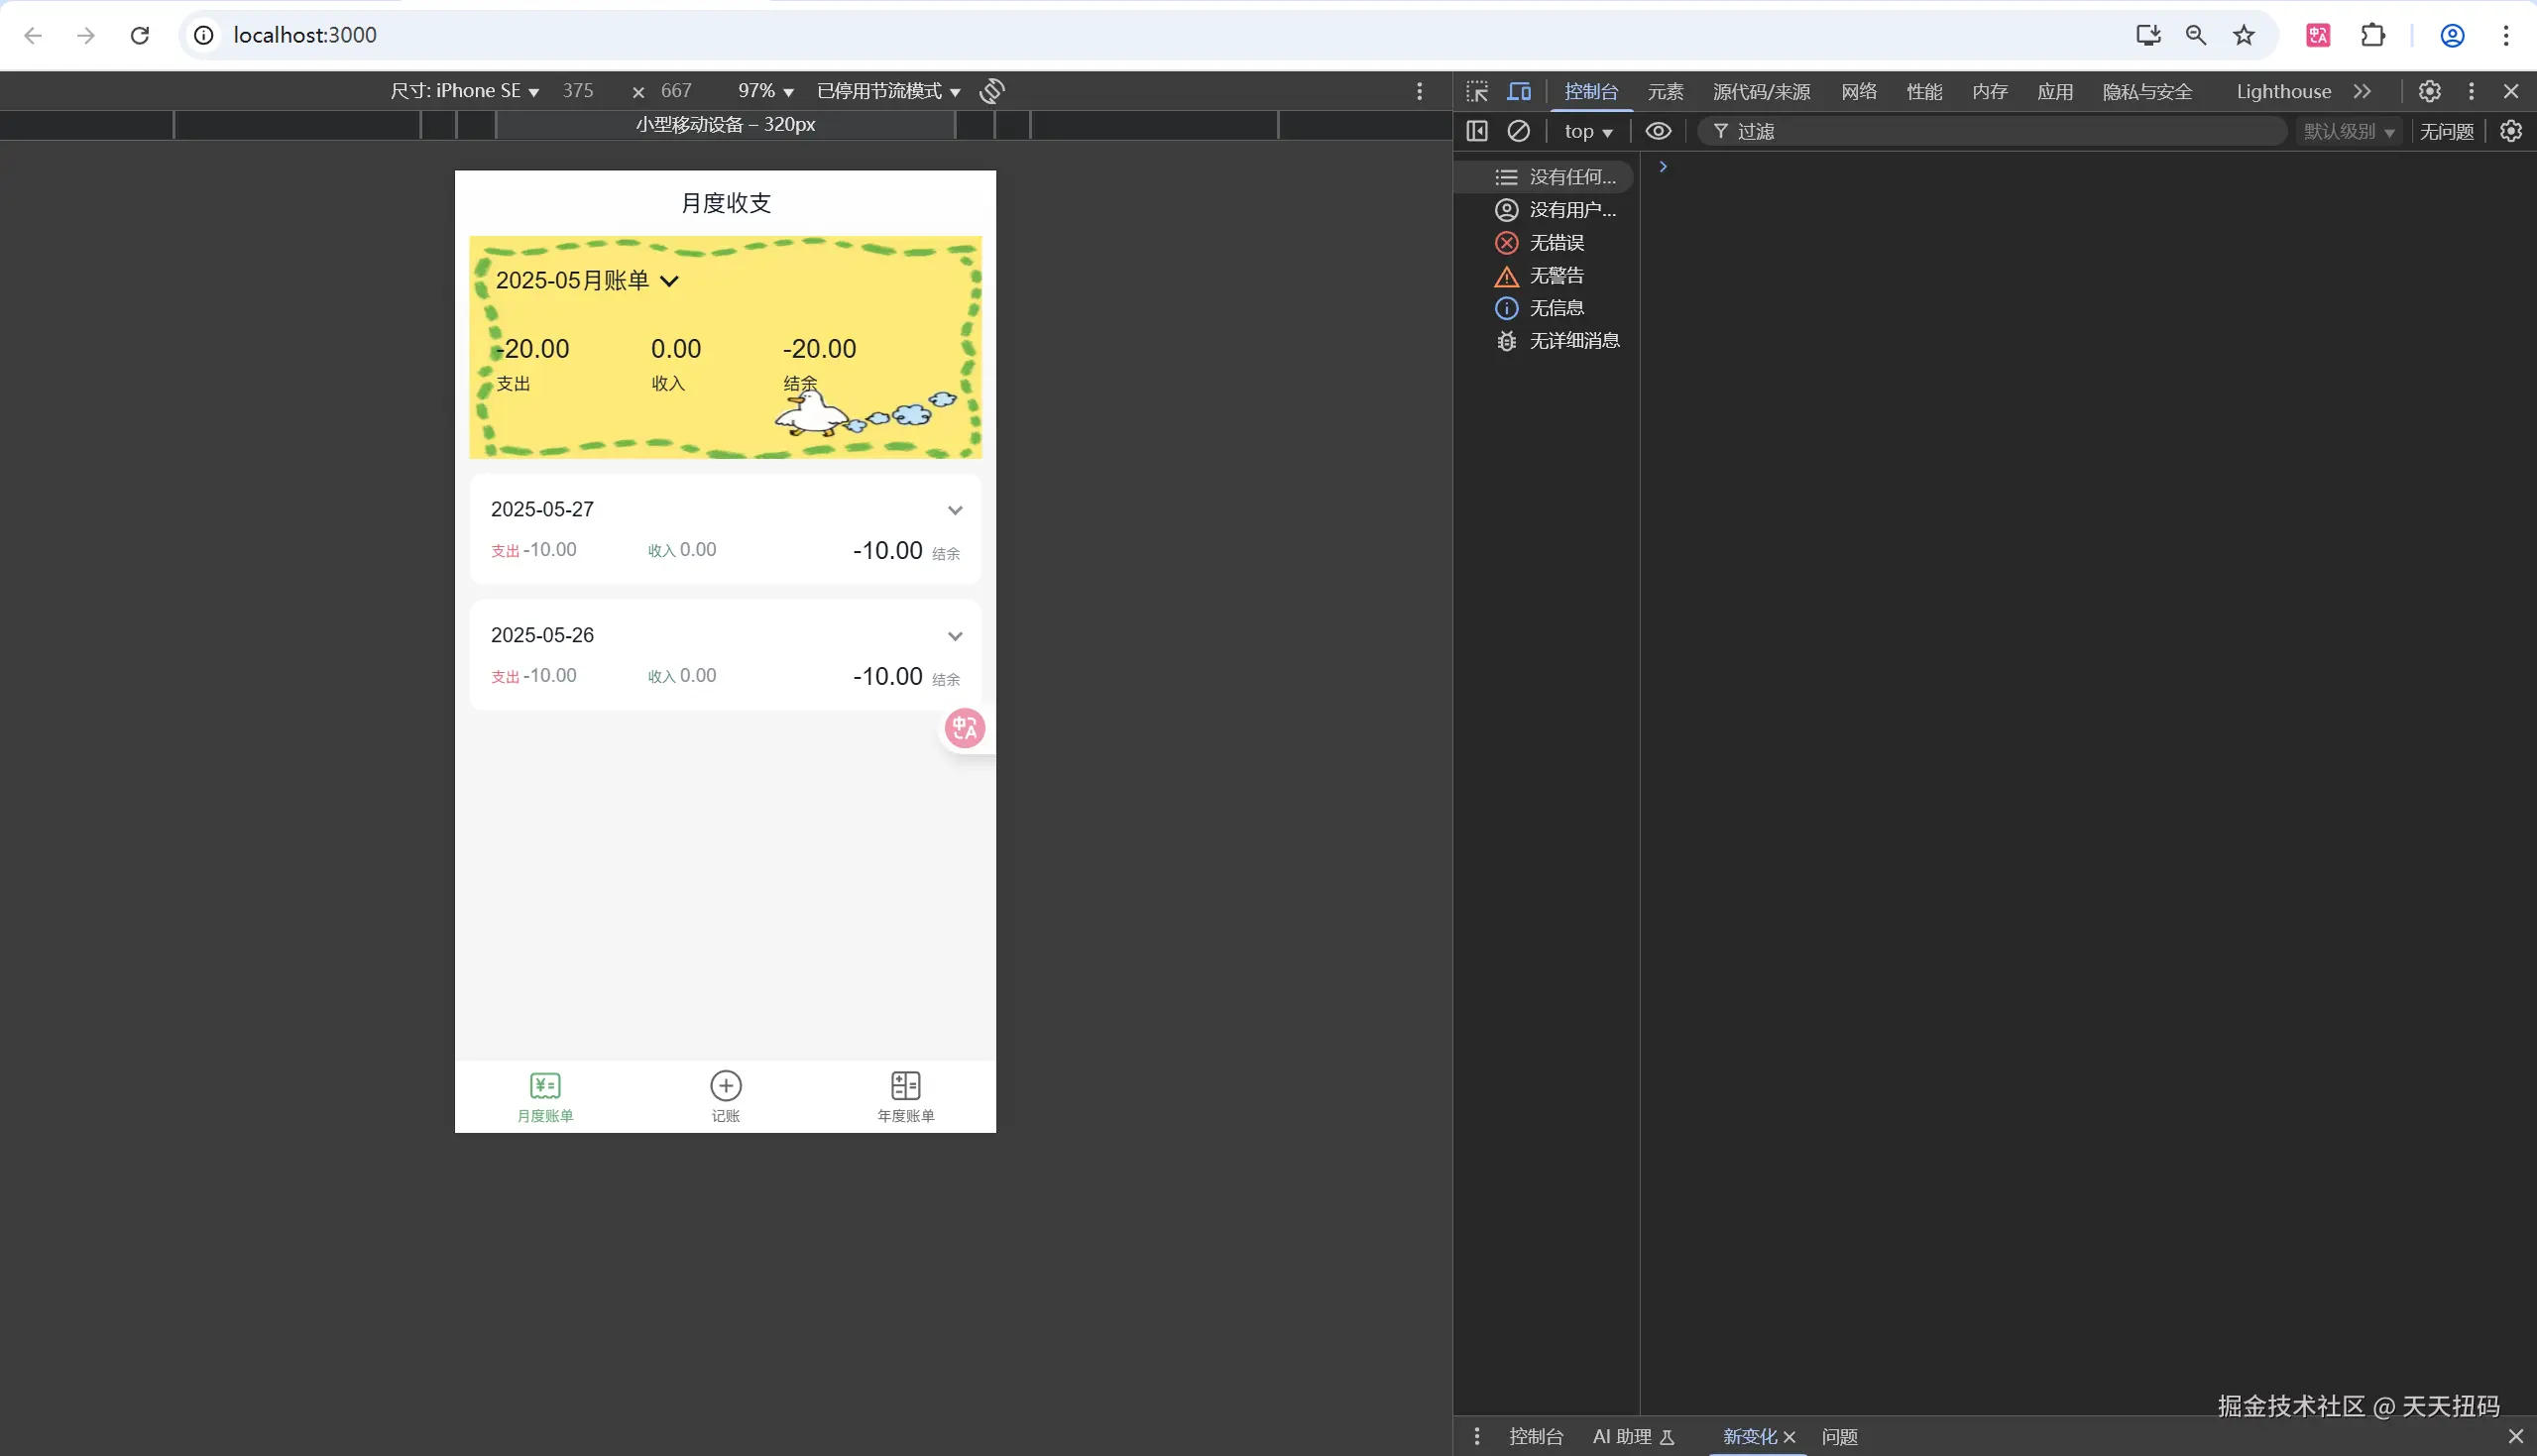Toggle the console sidebar panel
Viewport: 2537px width, 1456px height.
pyautogui.click(x=1477, y=131)
